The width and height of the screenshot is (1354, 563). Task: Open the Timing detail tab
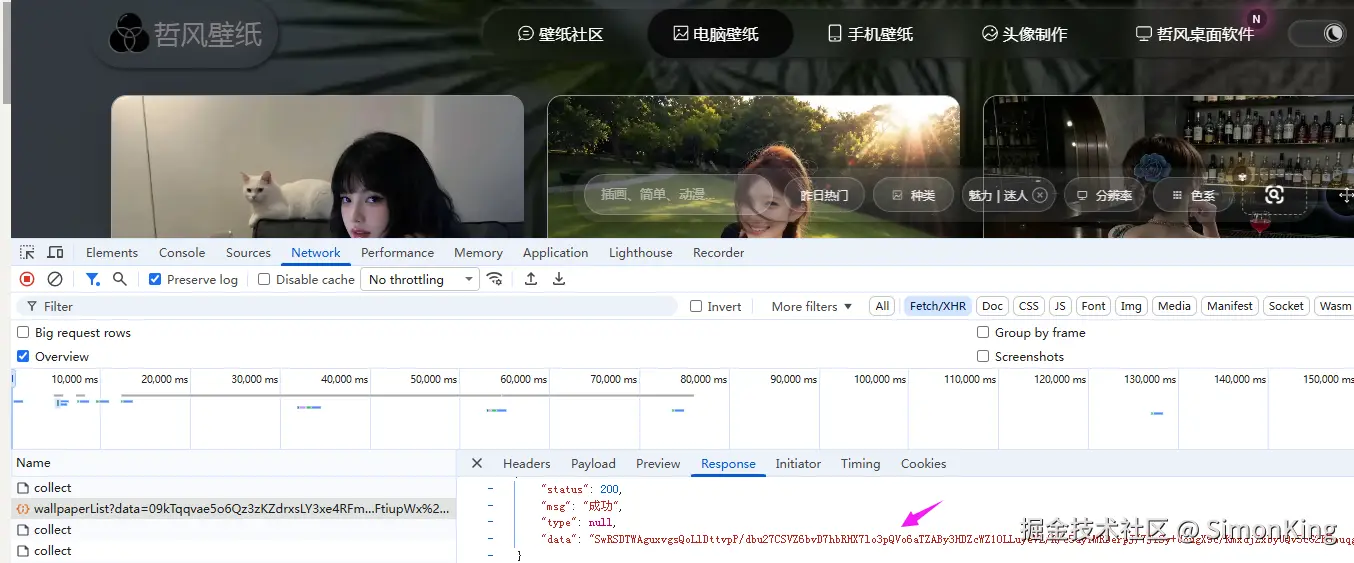tap(860, 463)
